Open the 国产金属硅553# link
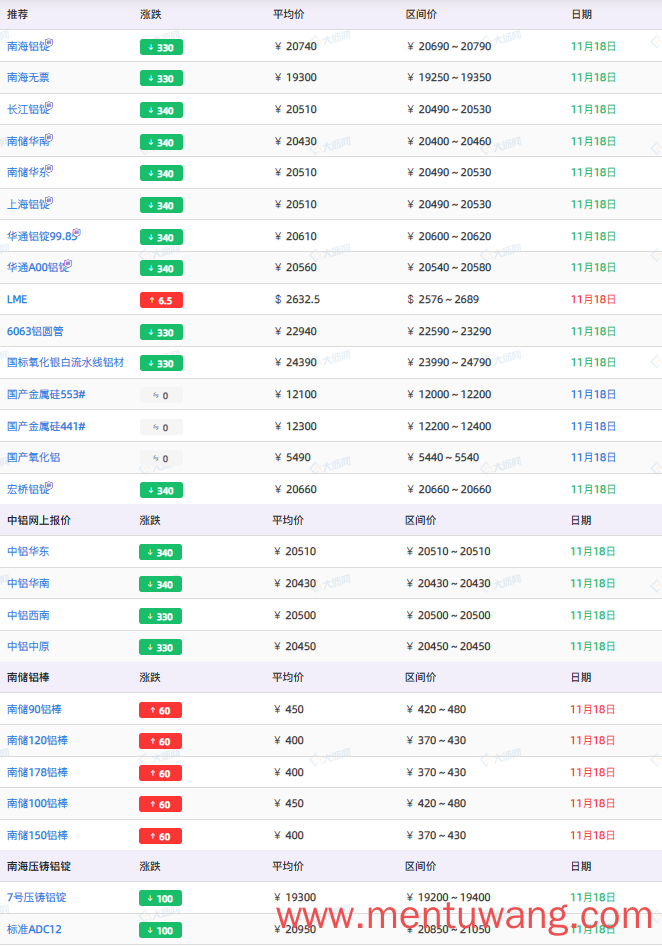Viewport: 662px width, 946px height. point(46,395)
